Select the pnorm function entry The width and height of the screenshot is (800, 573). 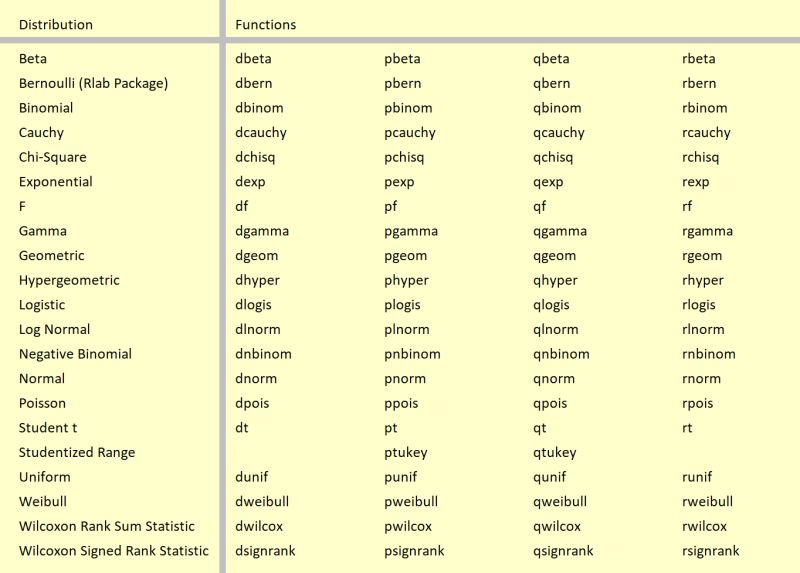[x=405, y=379]
